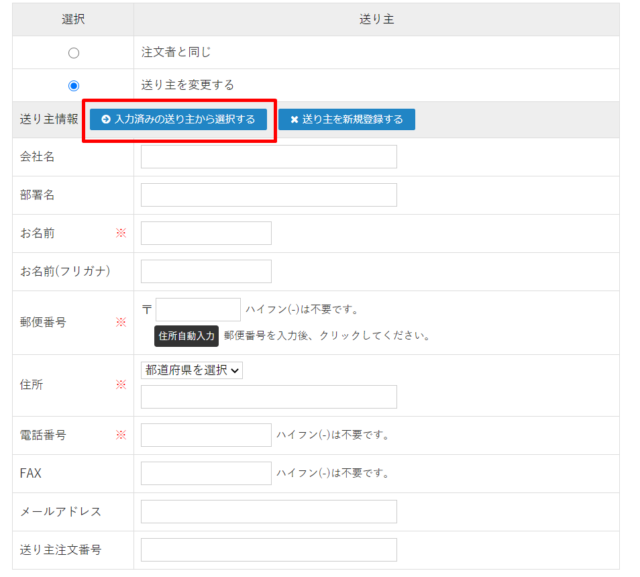640x577 pixels.
Task: Focus the お名前 text field
Action: [206, 233]
